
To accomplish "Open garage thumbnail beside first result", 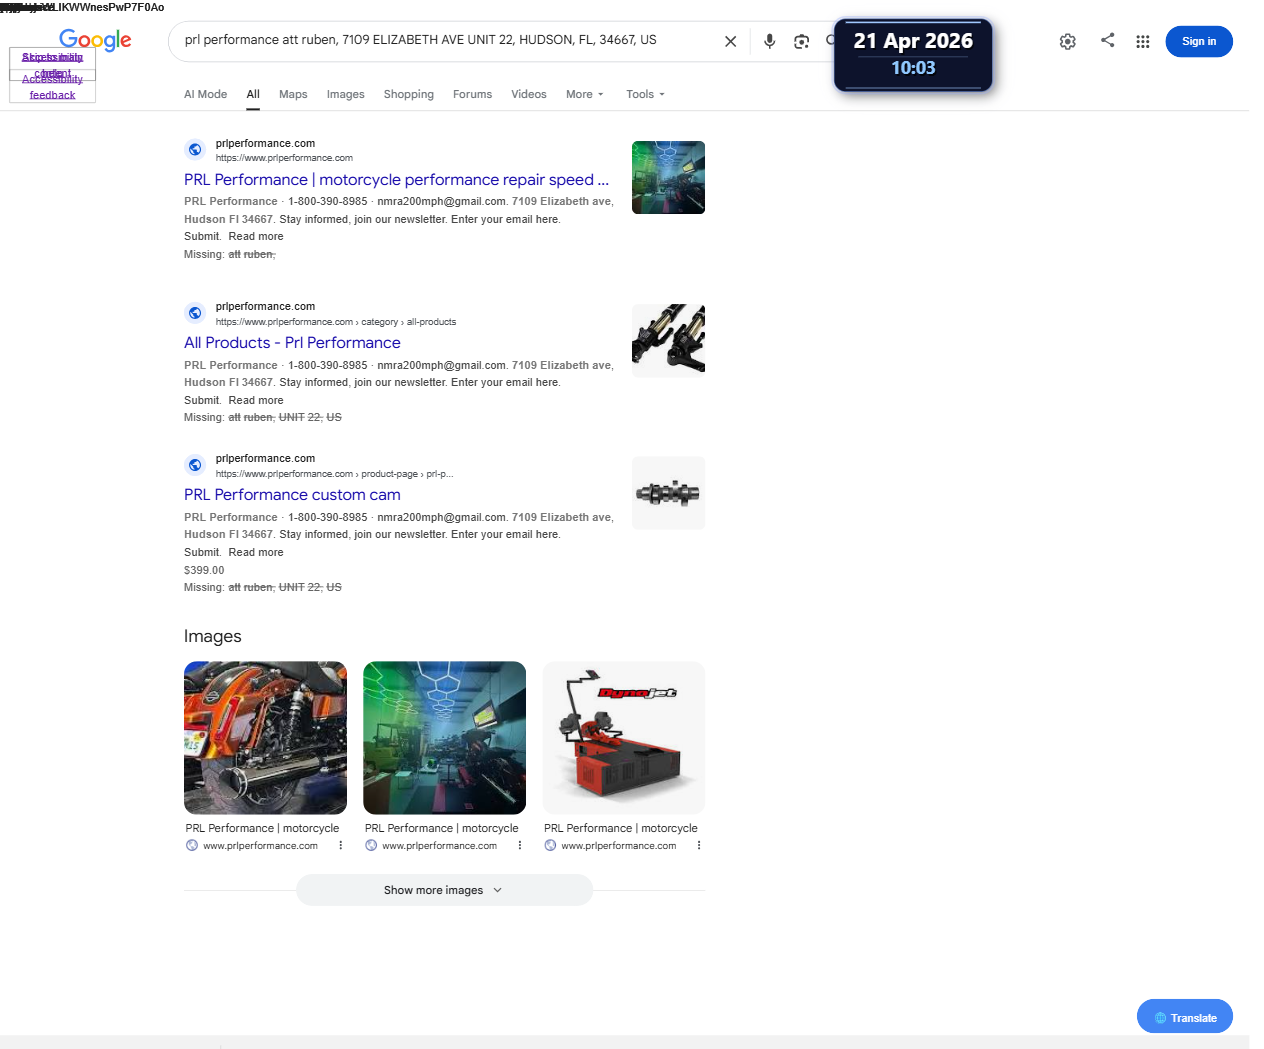I will point(668,177).
